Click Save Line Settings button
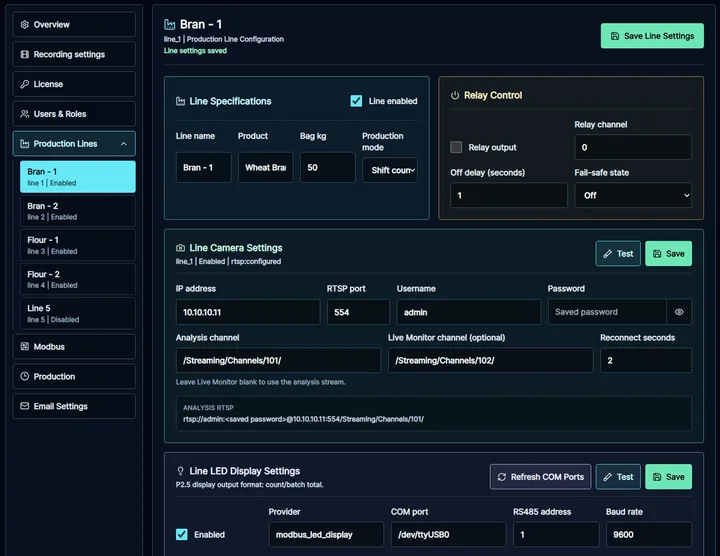 [x=652, y=36]
